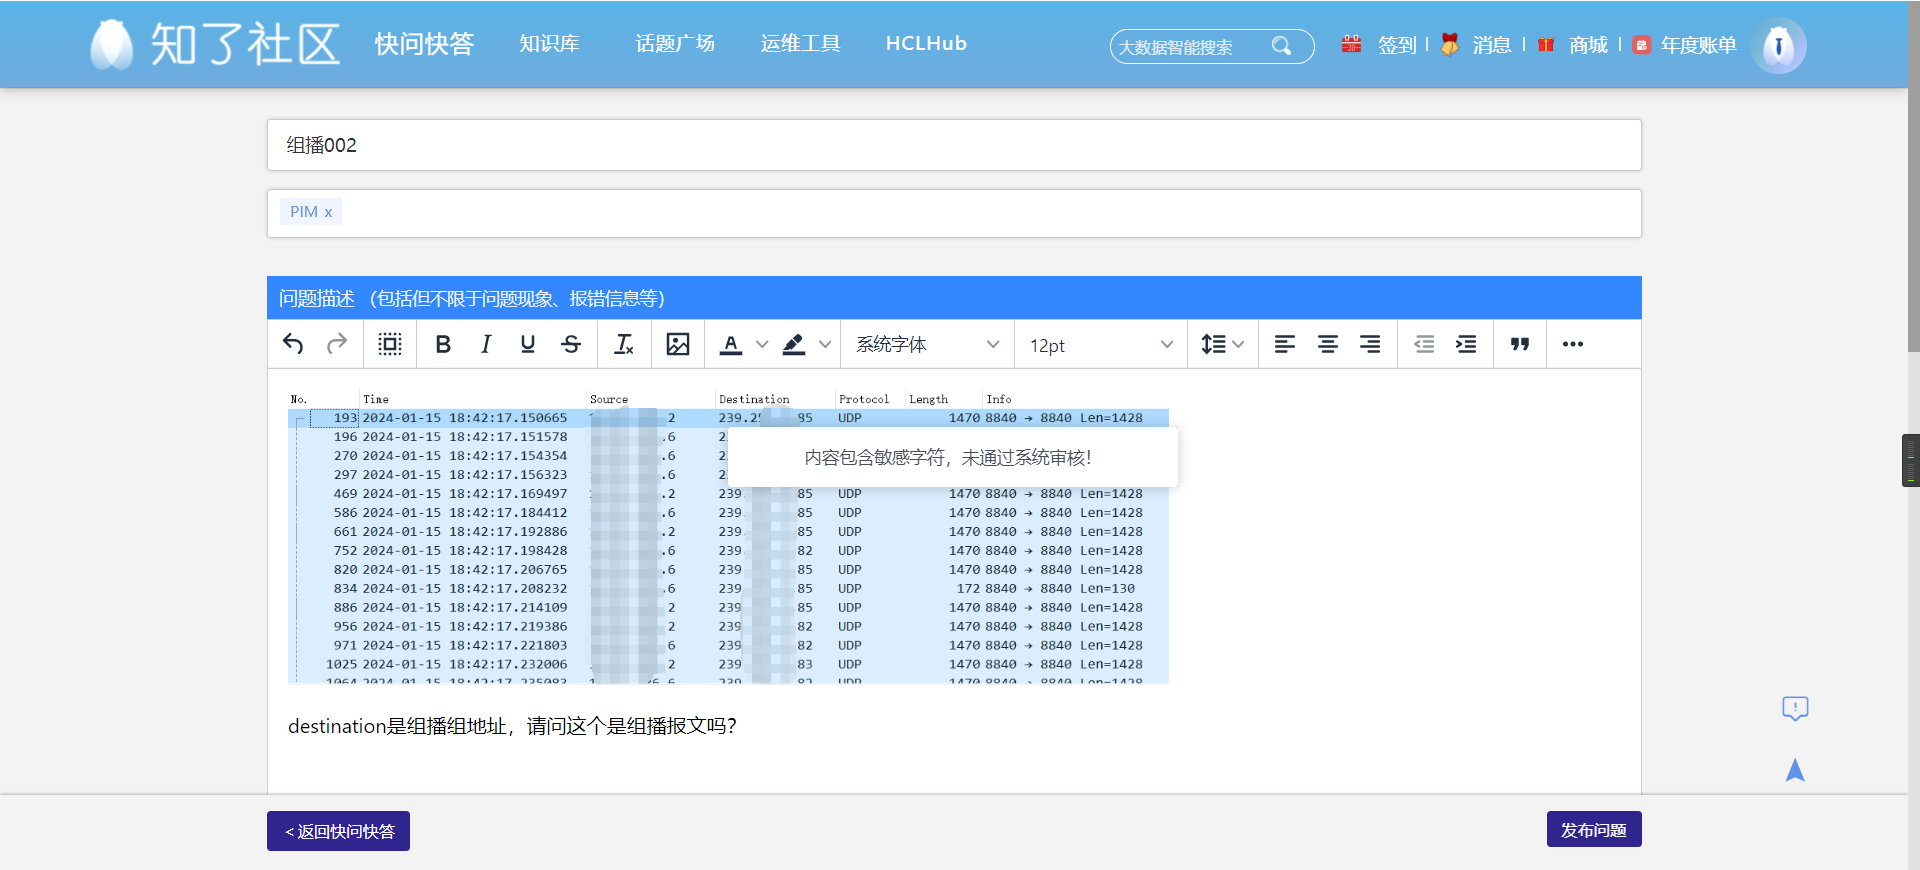Center-align the text
Viewport: 1920px width, 870px height.
point(1328,344)
